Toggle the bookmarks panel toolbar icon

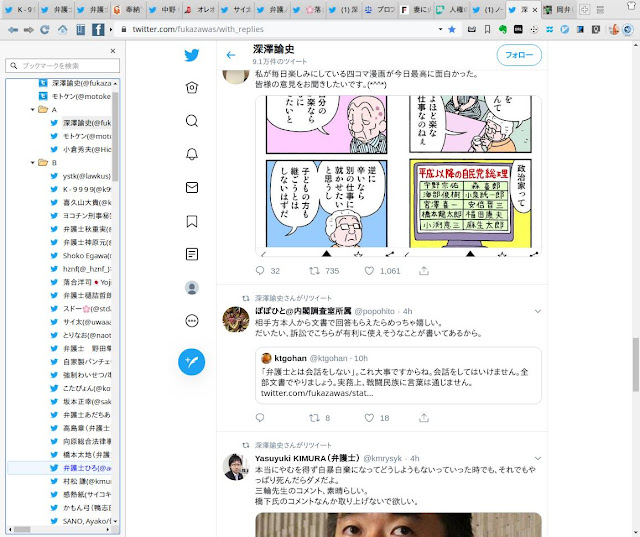[x=80, y=29]
